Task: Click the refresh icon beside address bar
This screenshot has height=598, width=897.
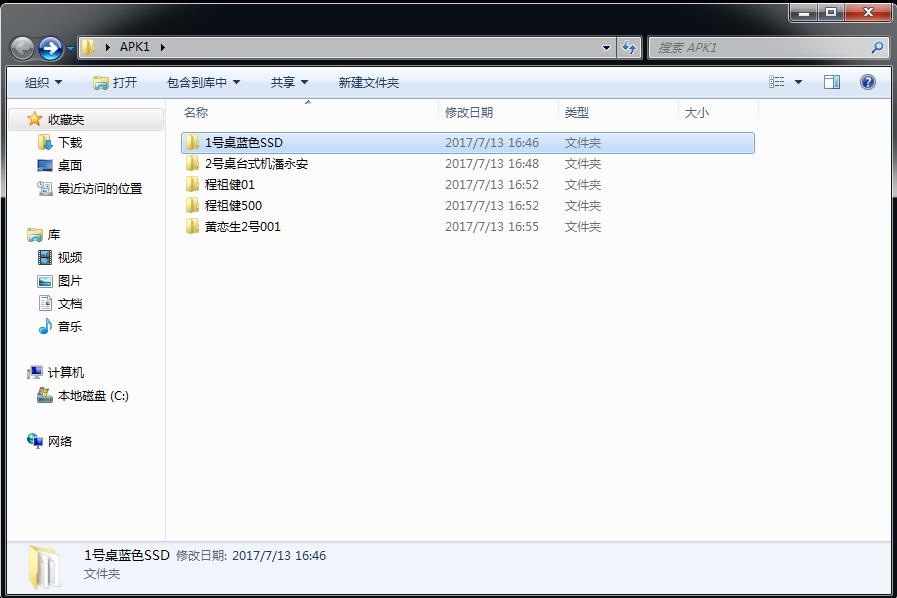Action: (x=629, y=47)
